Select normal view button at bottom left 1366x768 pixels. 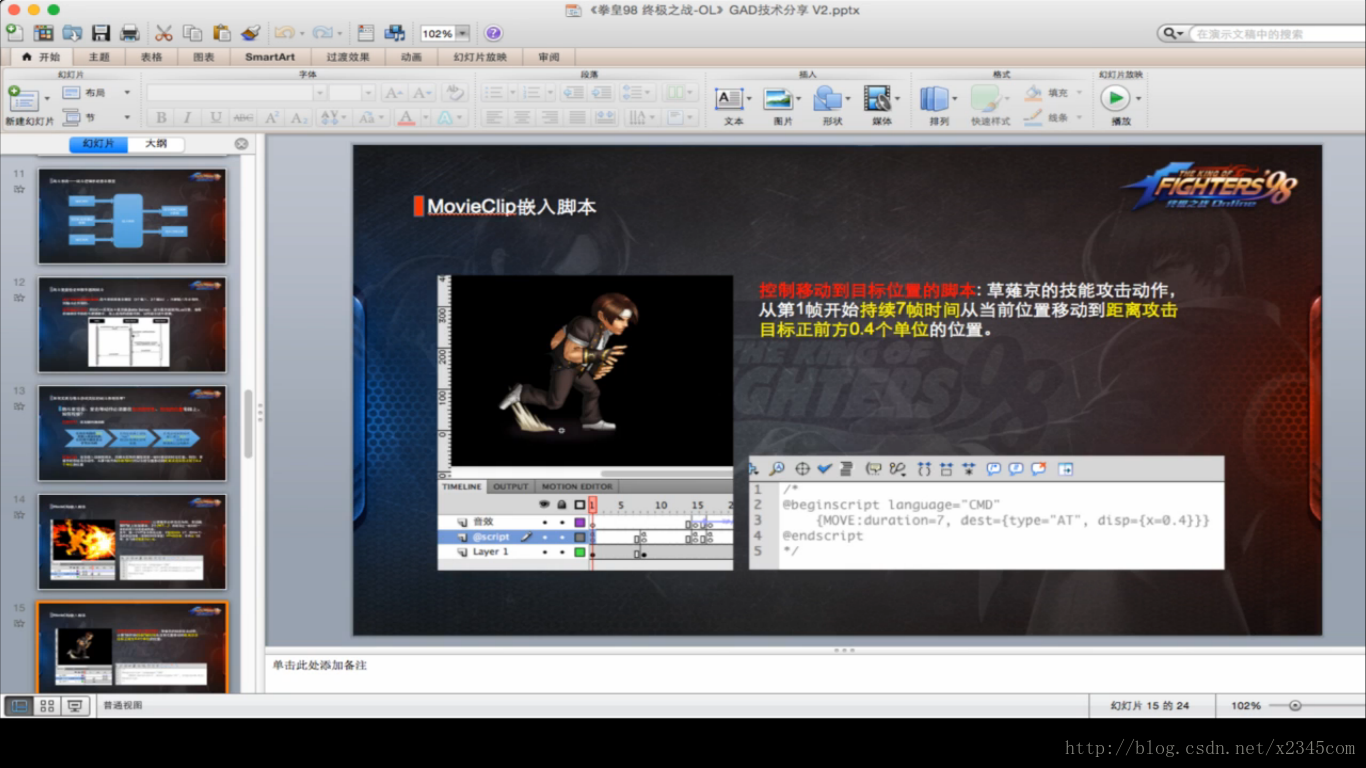click(19, 706)
